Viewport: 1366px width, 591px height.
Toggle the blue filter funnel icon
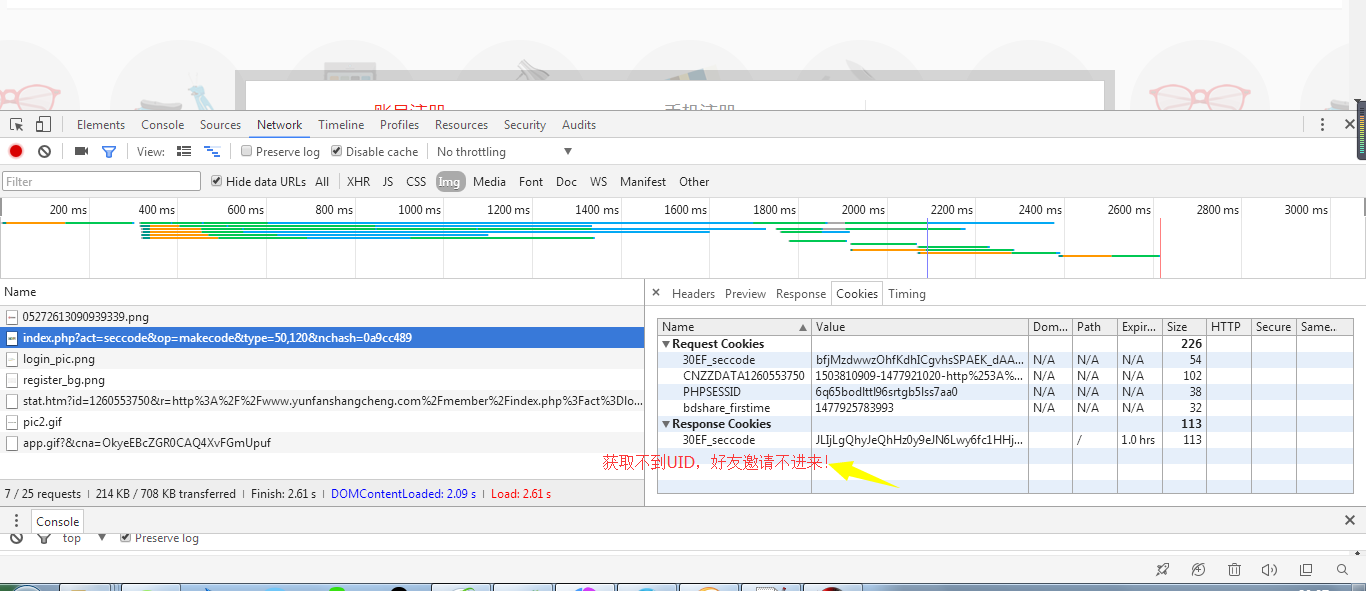coord(109,151)
